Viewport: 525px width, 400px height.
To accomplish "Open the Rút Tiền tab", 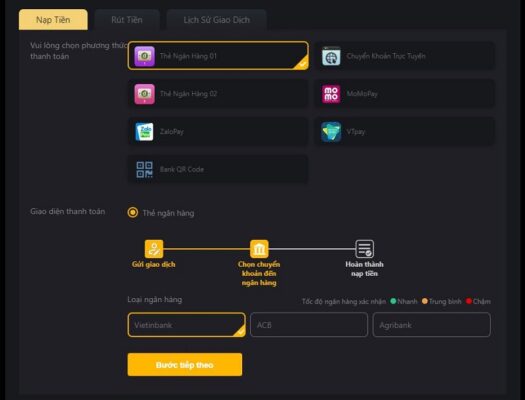I will tap(127, 20).
